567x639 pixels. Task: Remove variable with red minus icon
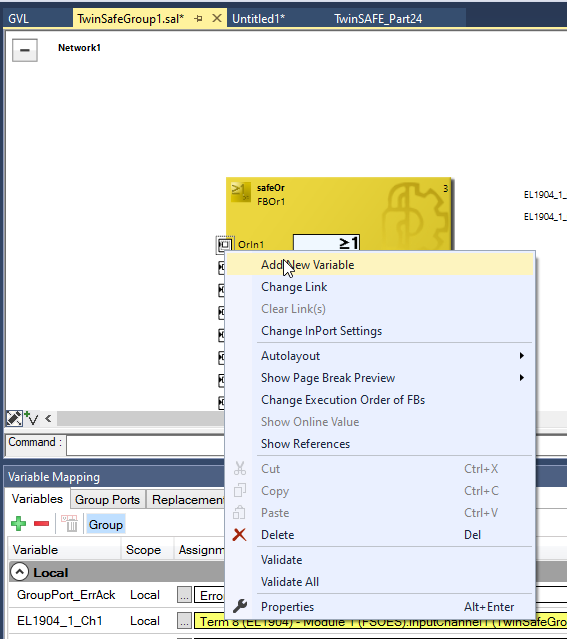[41, 524]
